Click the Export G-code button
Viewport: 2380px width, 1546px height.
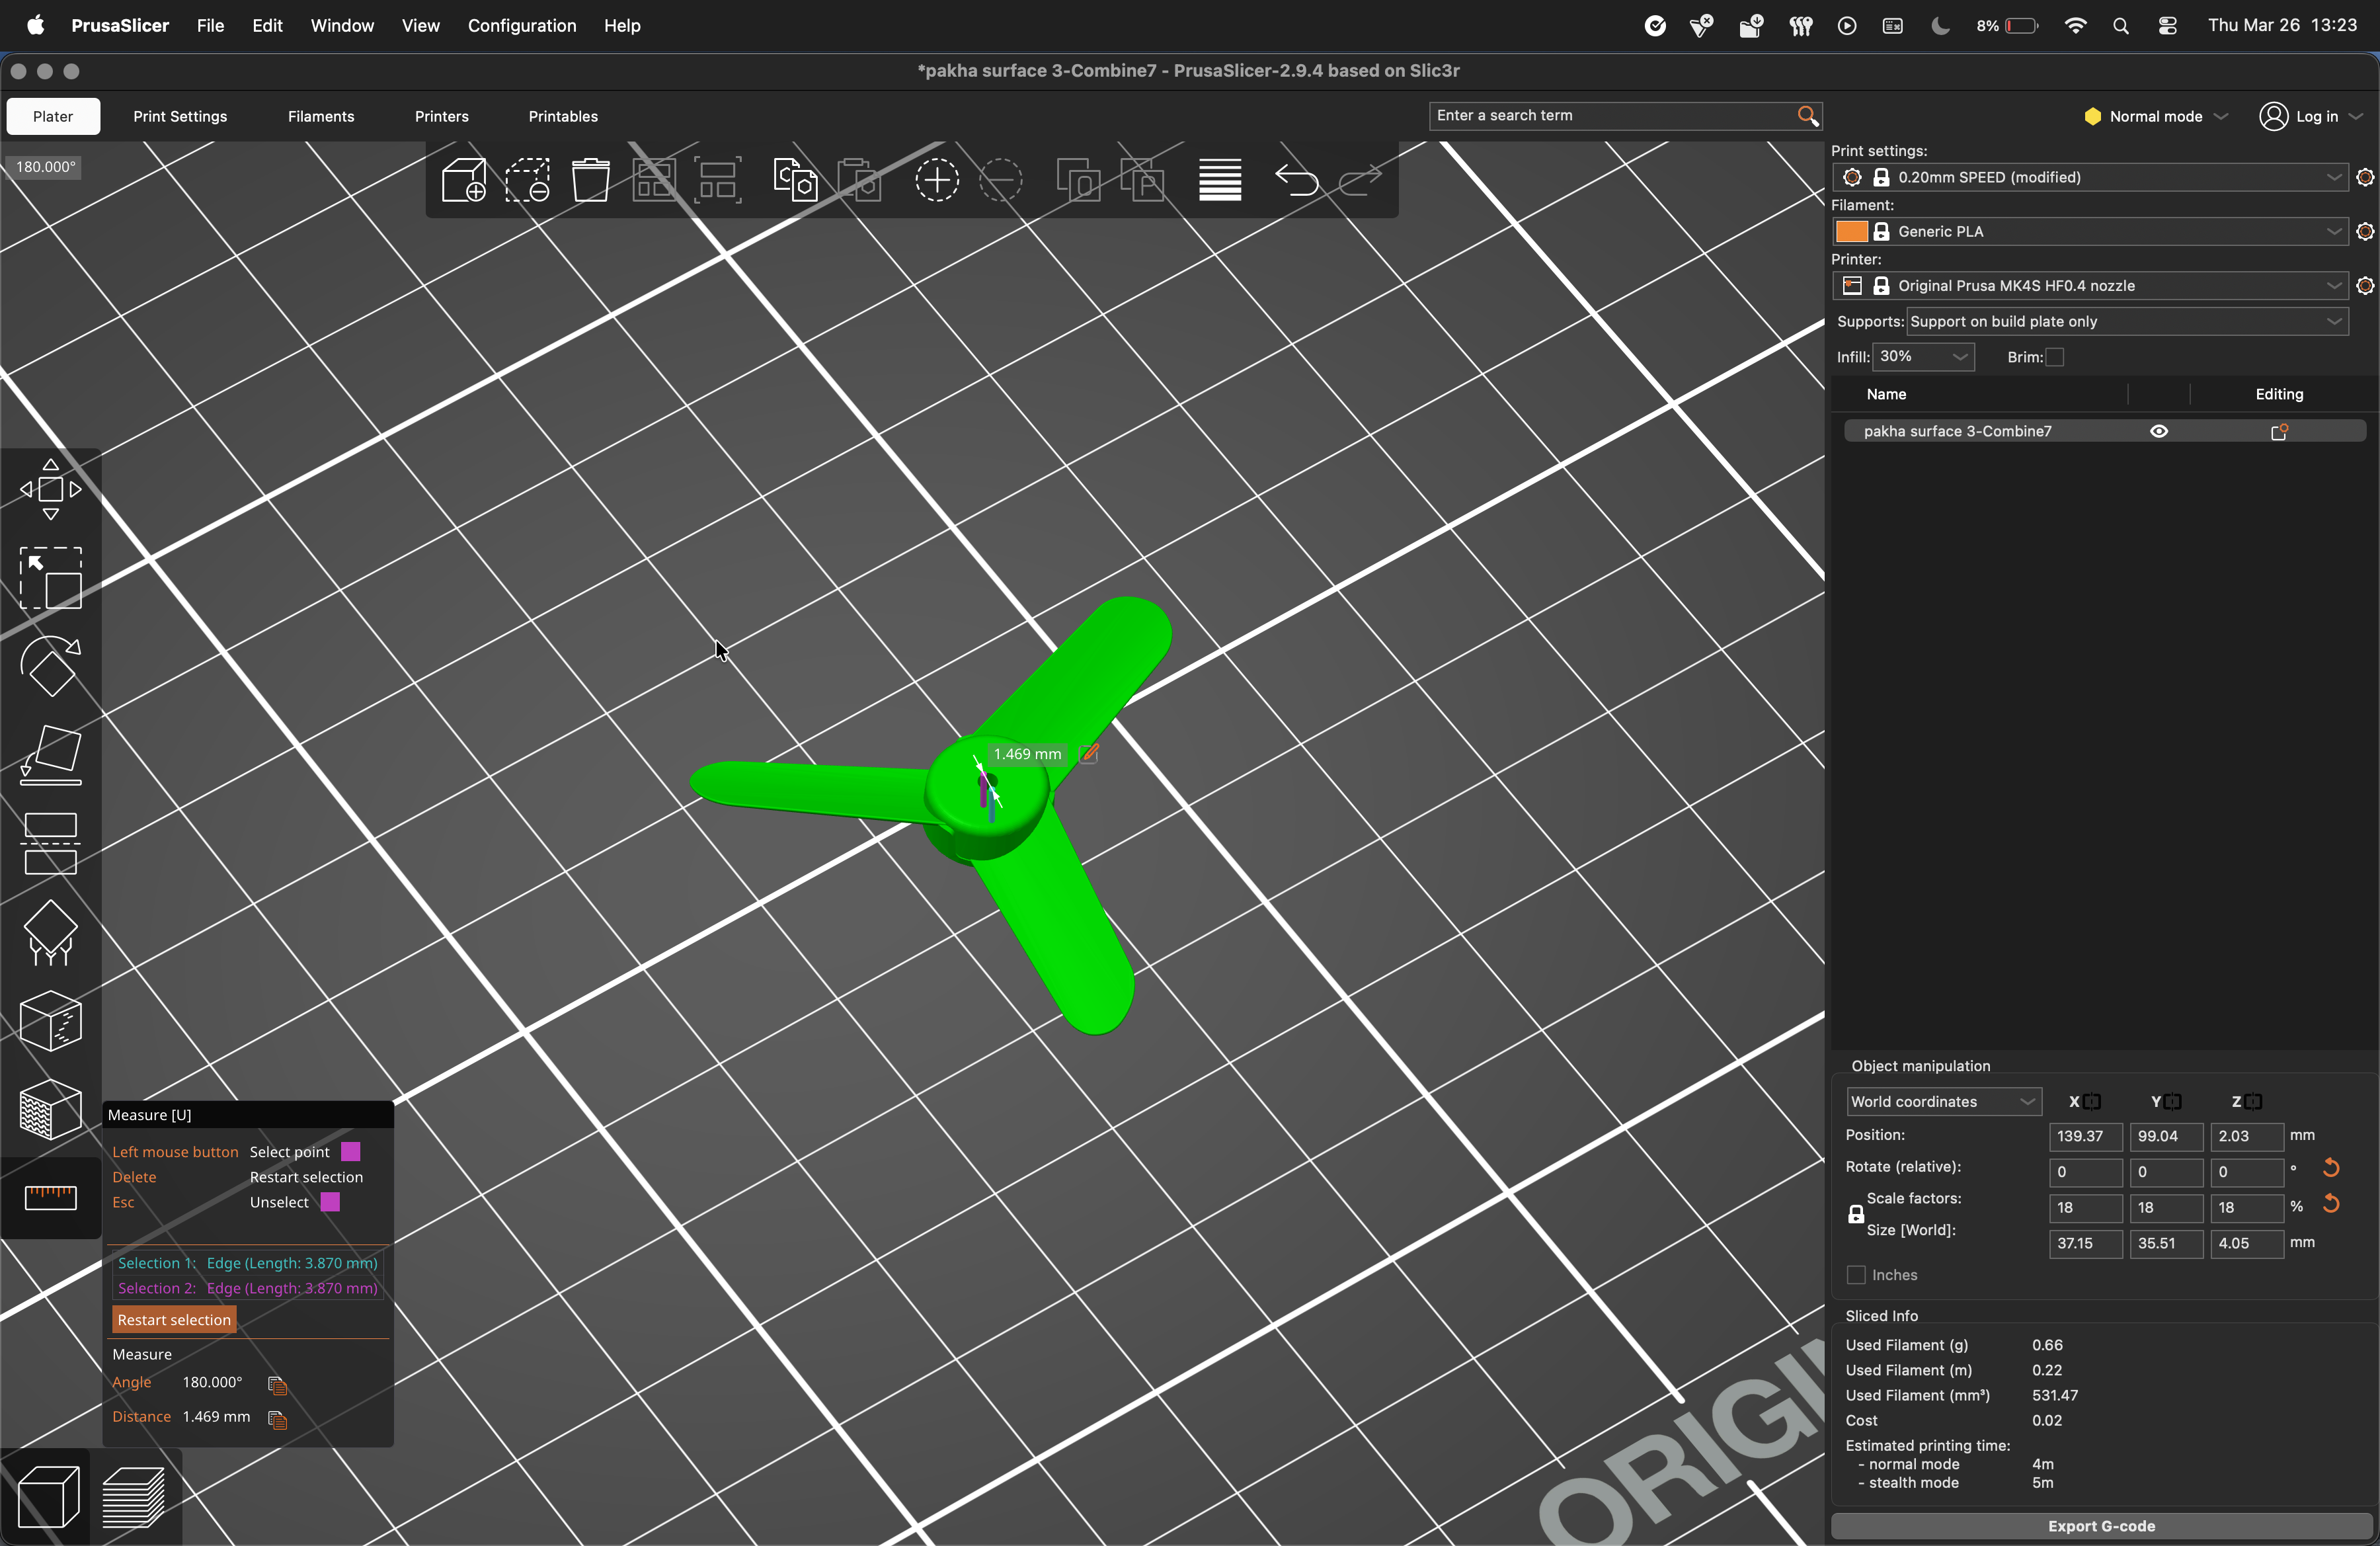point(2100,1526)
